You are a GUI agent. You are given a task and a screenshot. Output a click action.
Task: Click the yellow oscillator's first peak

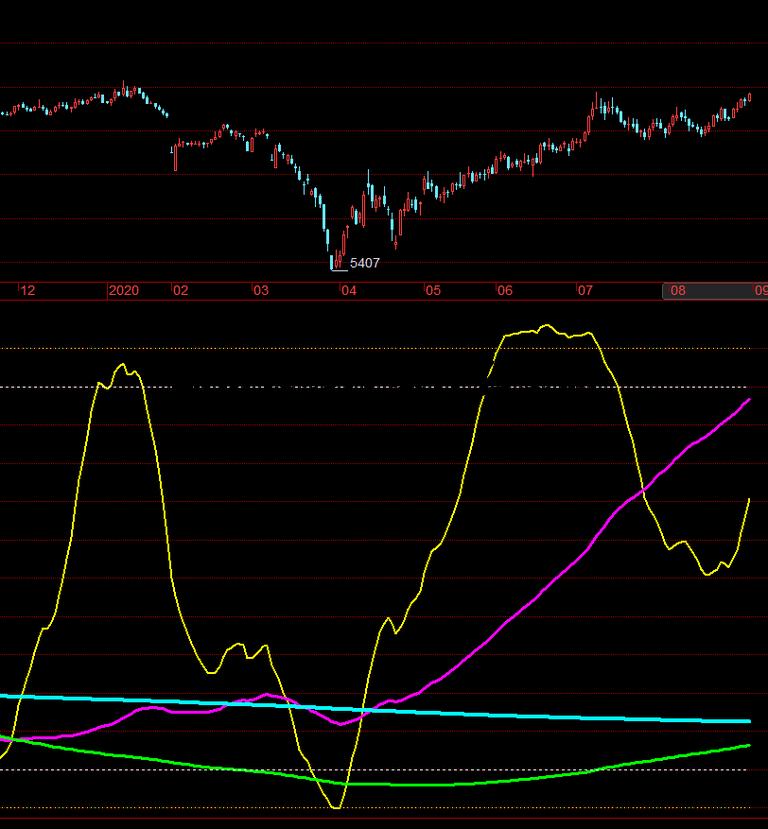coord(123,366)
